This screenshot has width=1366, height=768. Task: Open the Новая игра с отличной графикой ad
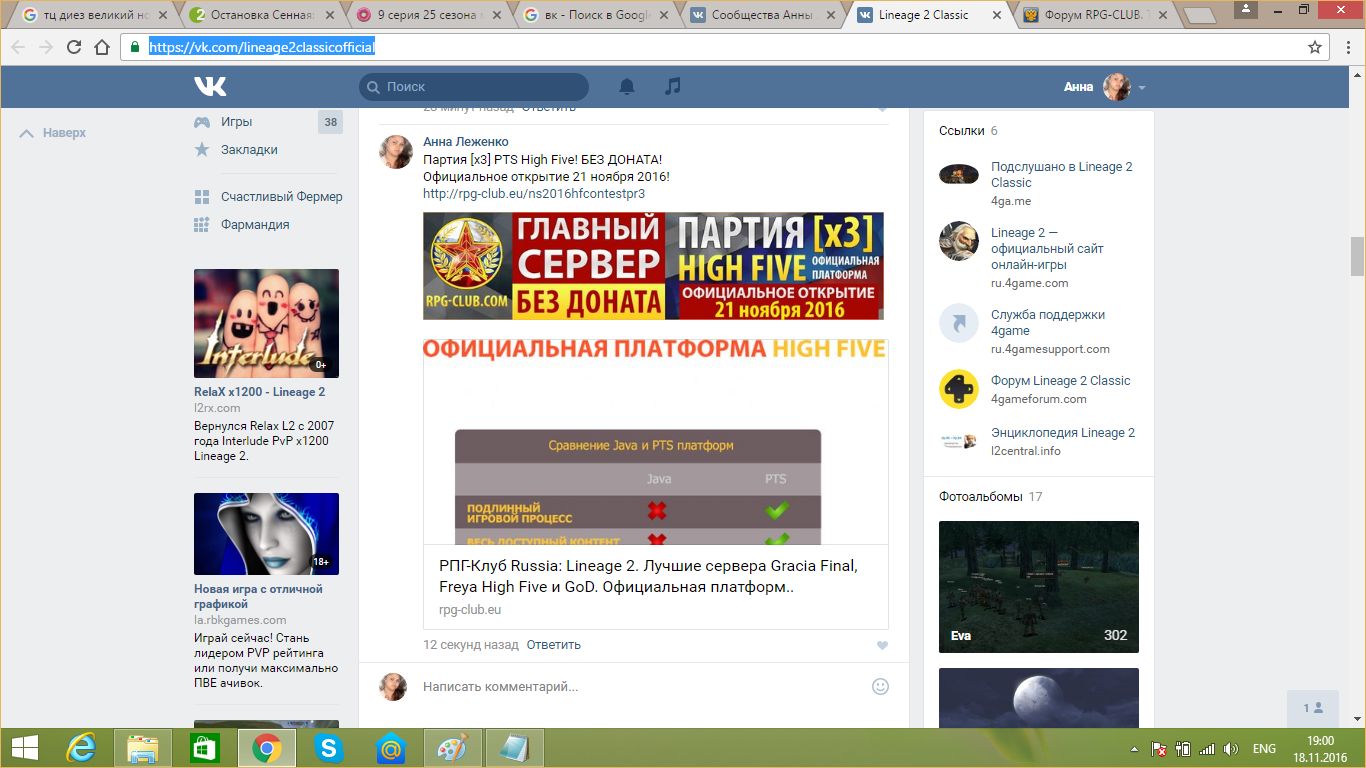tap(258, 597)
